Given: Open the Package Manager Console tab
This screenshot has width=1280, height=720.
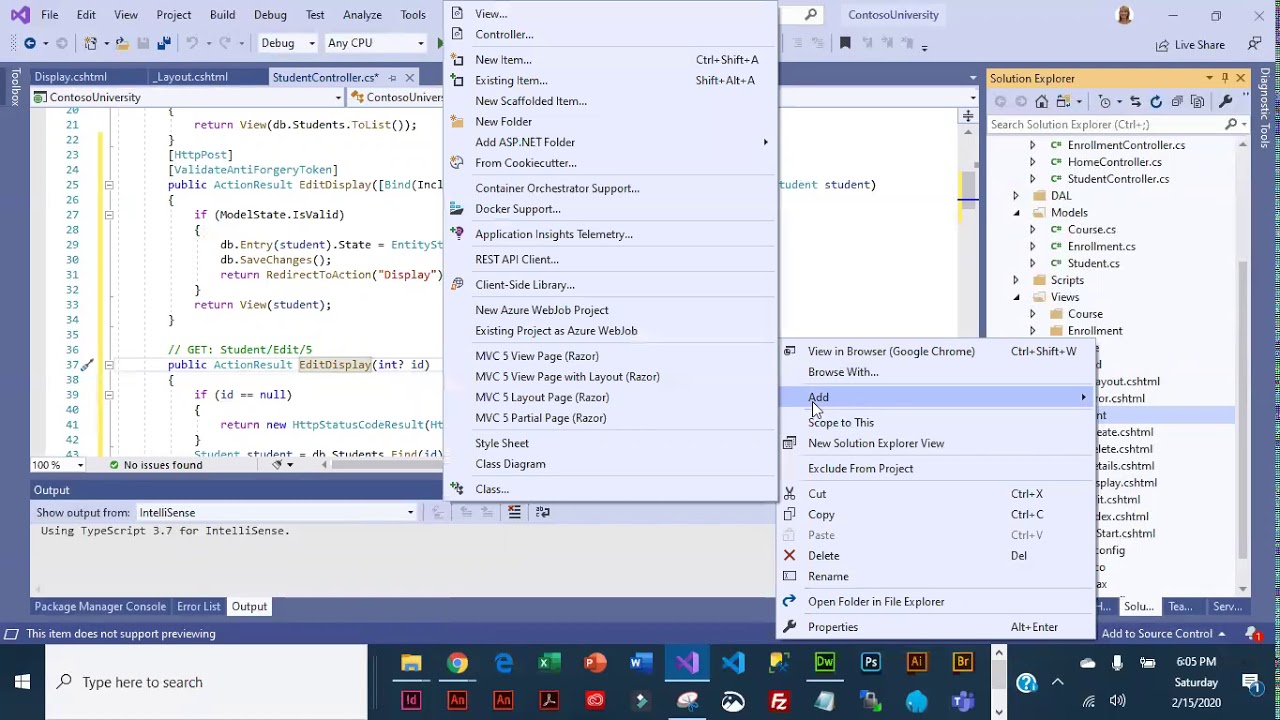Looking at the screenshot, I should pos(100,607).
